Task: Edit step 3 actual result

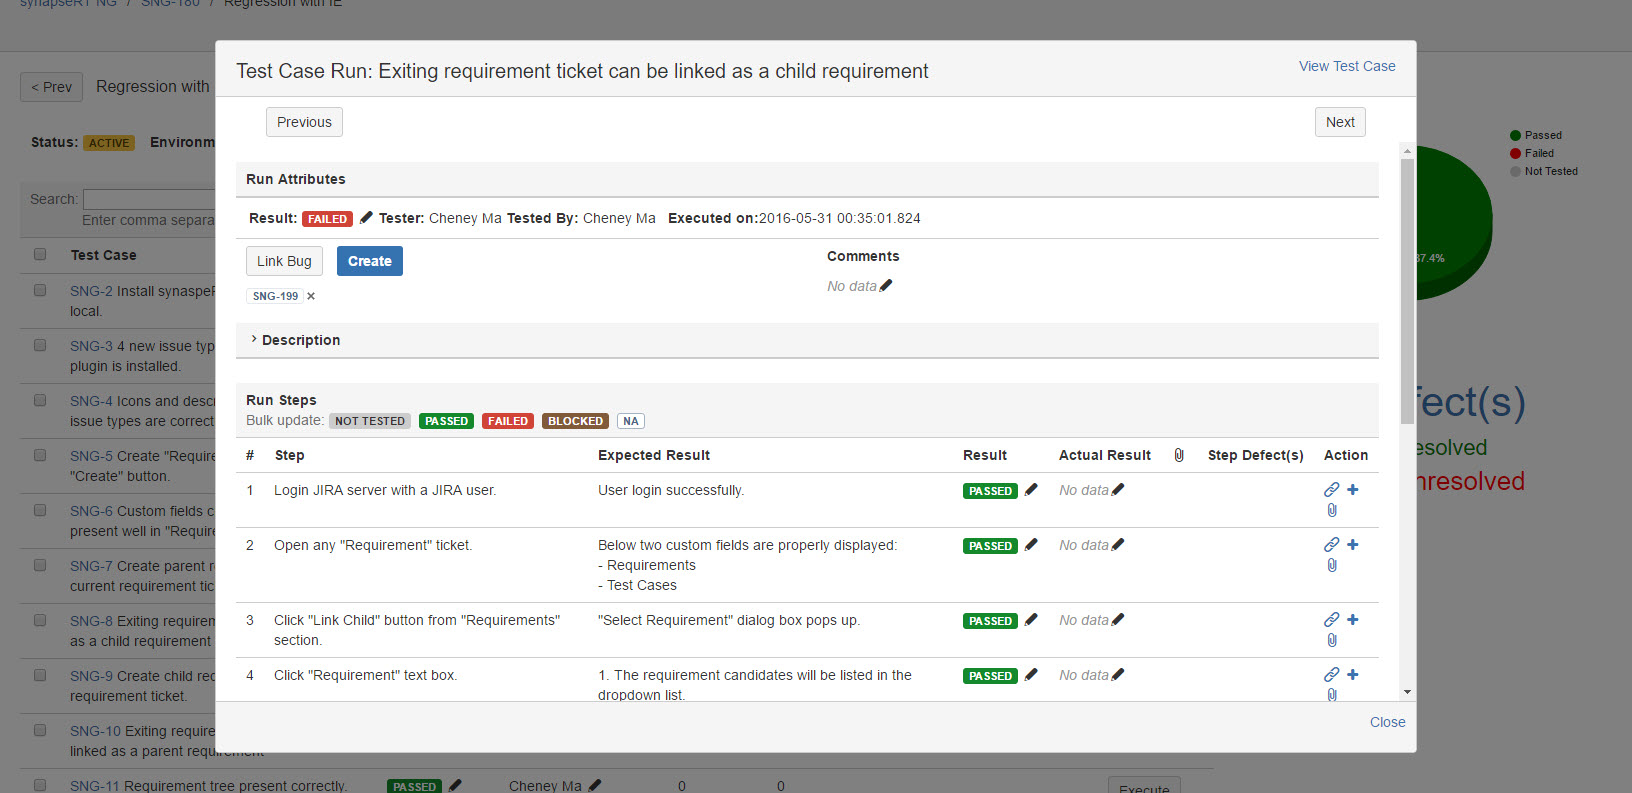Action: tap(1118, 619)
